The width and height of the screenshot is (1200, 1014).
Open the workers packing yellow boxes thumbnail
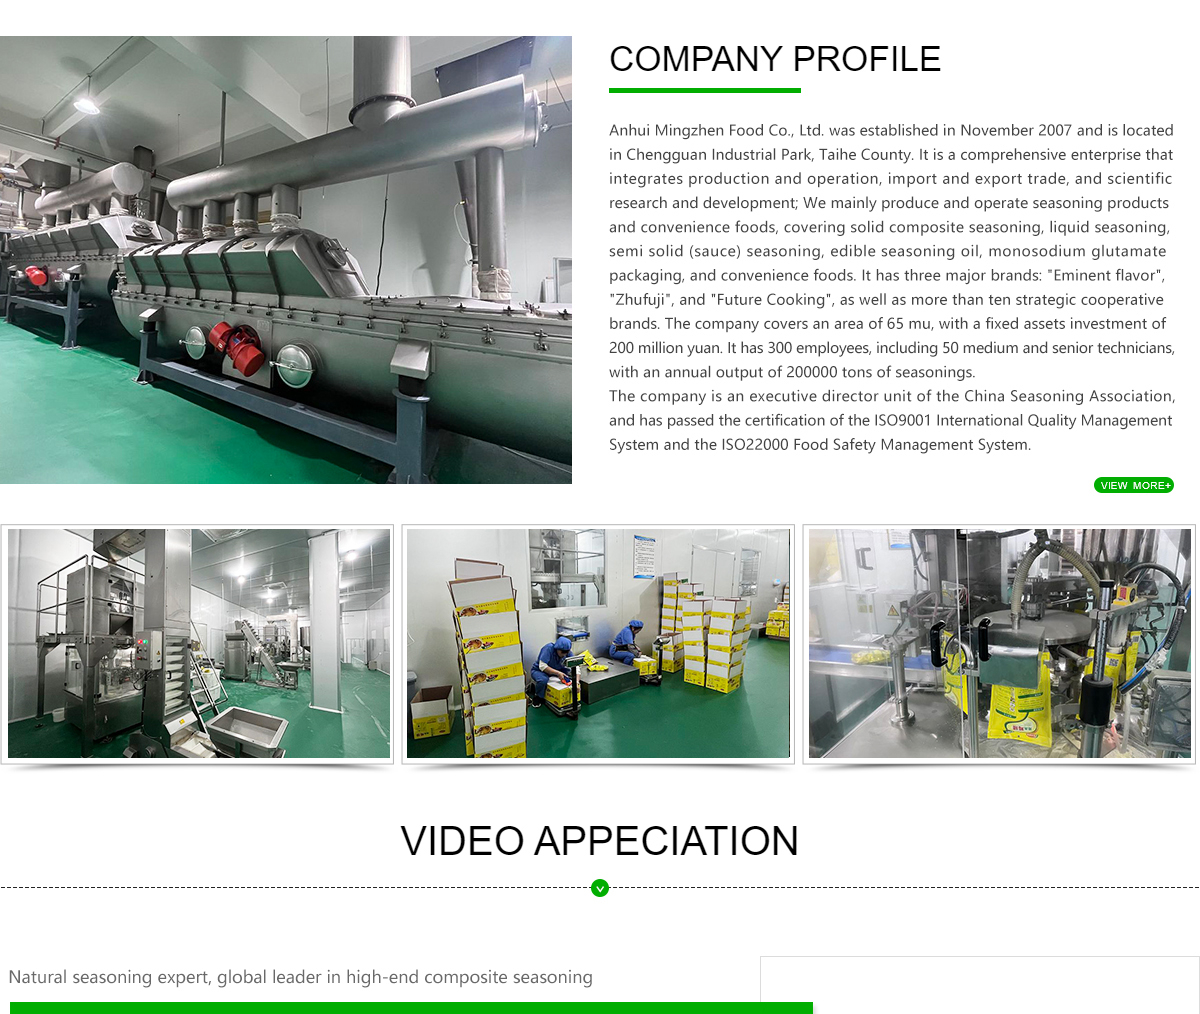point(598,643)
